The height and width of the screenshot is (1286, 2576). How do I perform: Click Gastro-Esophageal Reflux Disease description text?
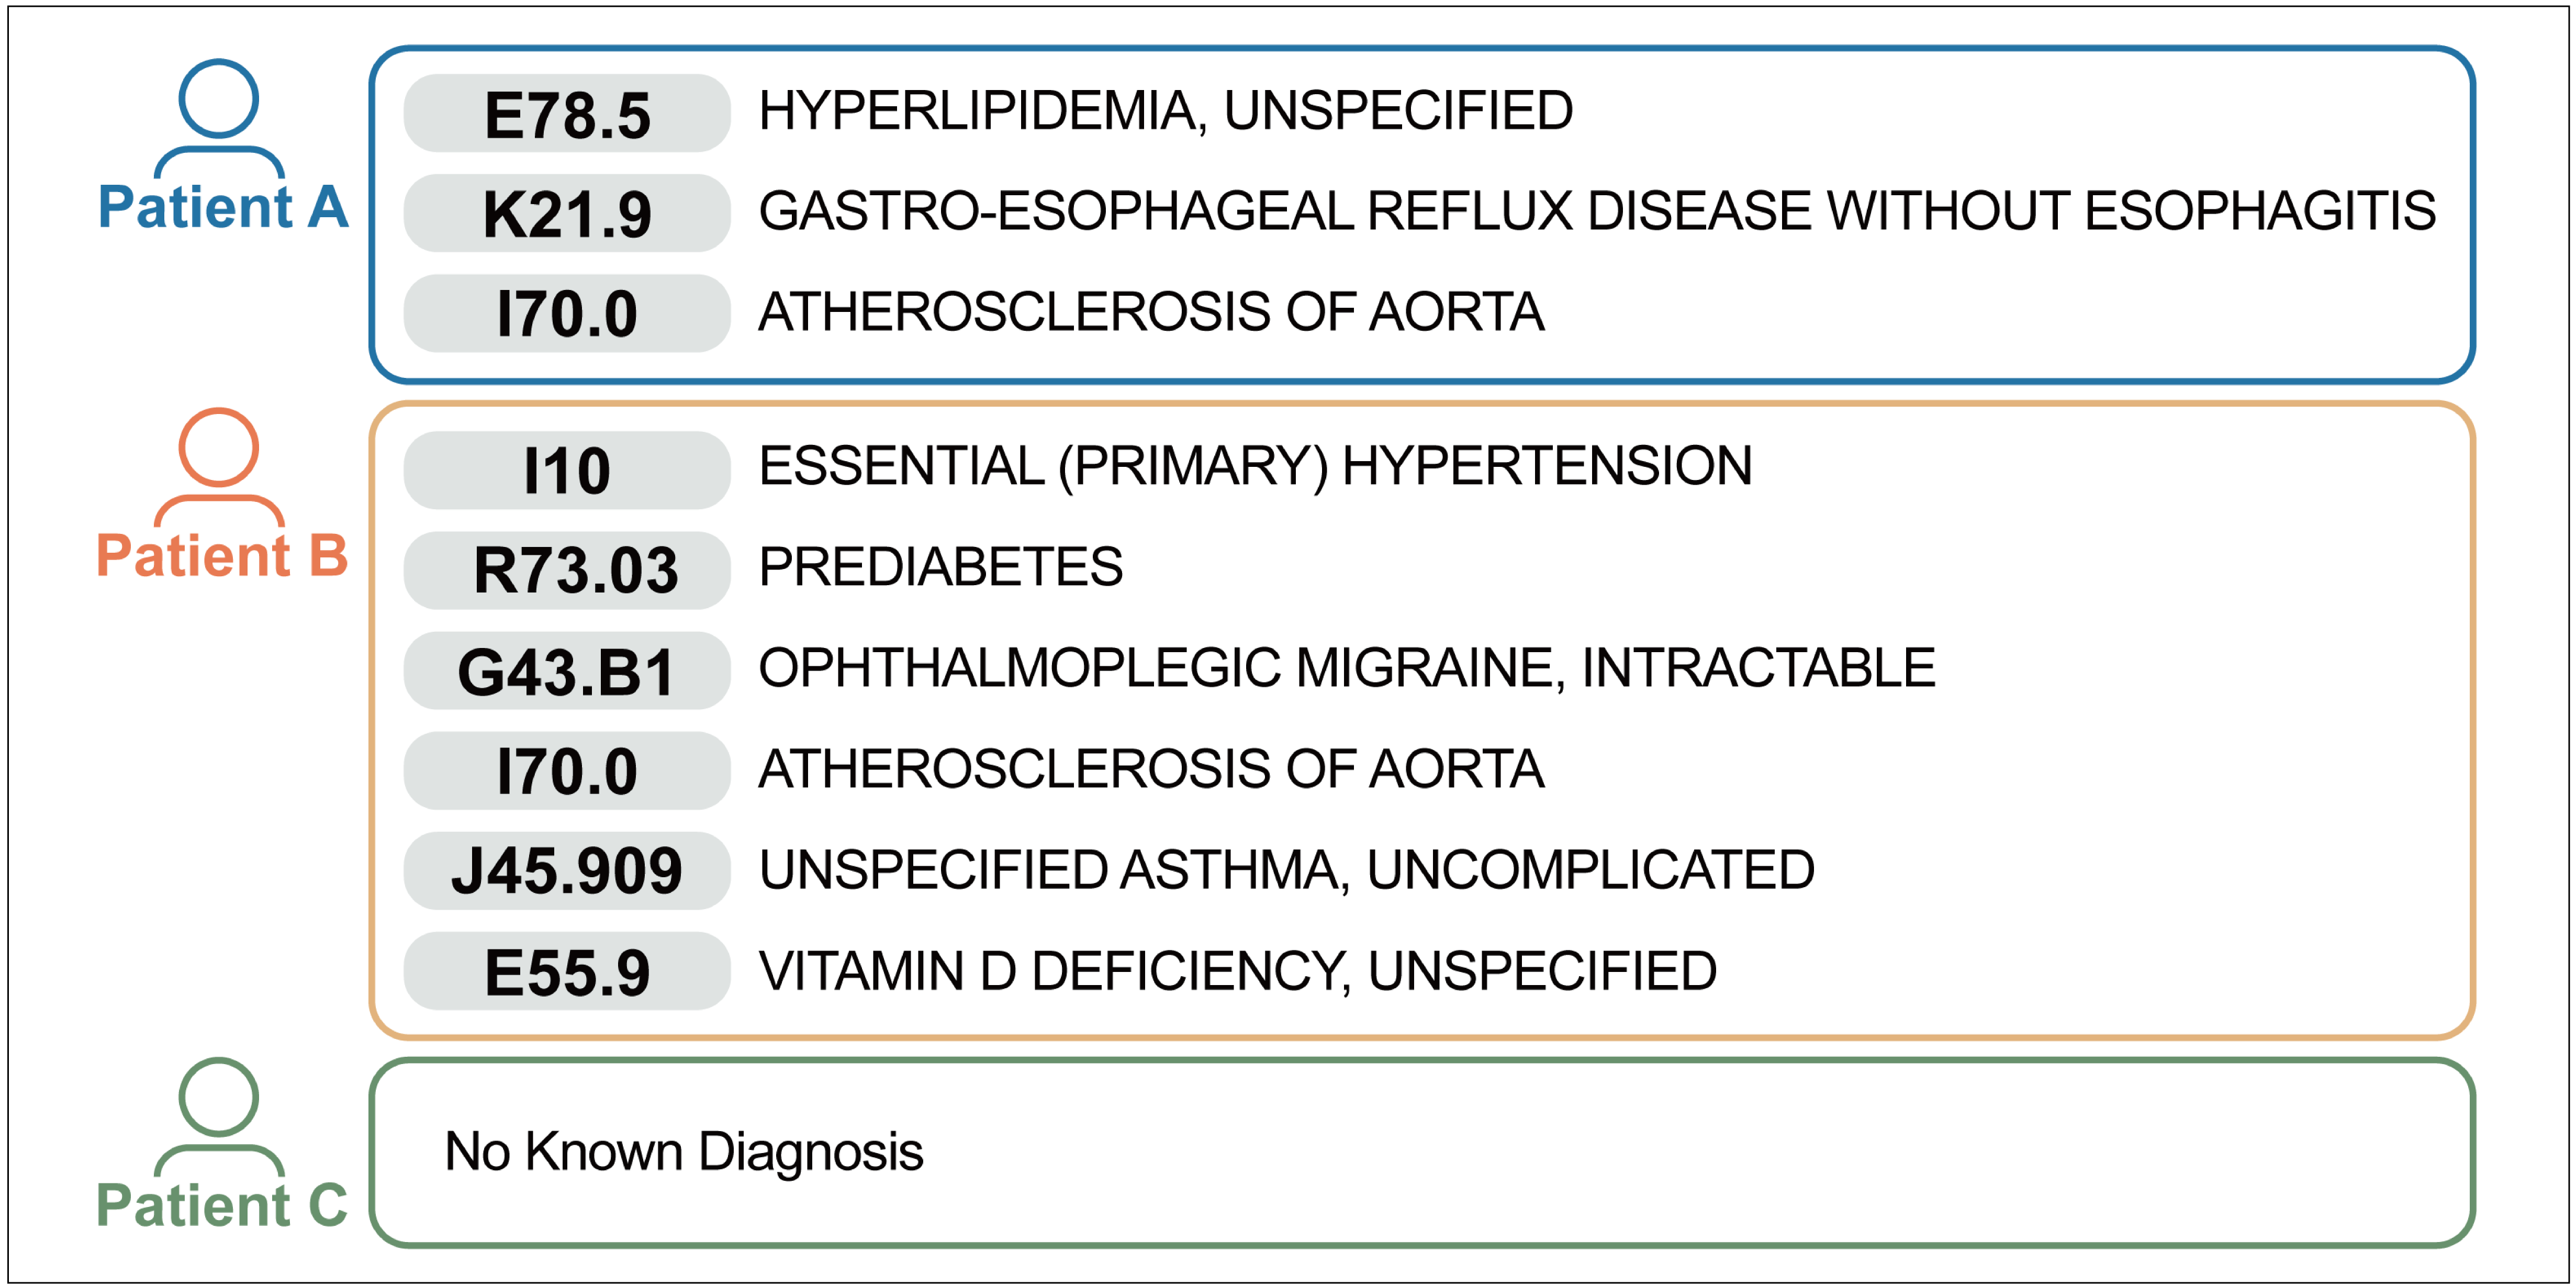click(x=1597, y=211)
